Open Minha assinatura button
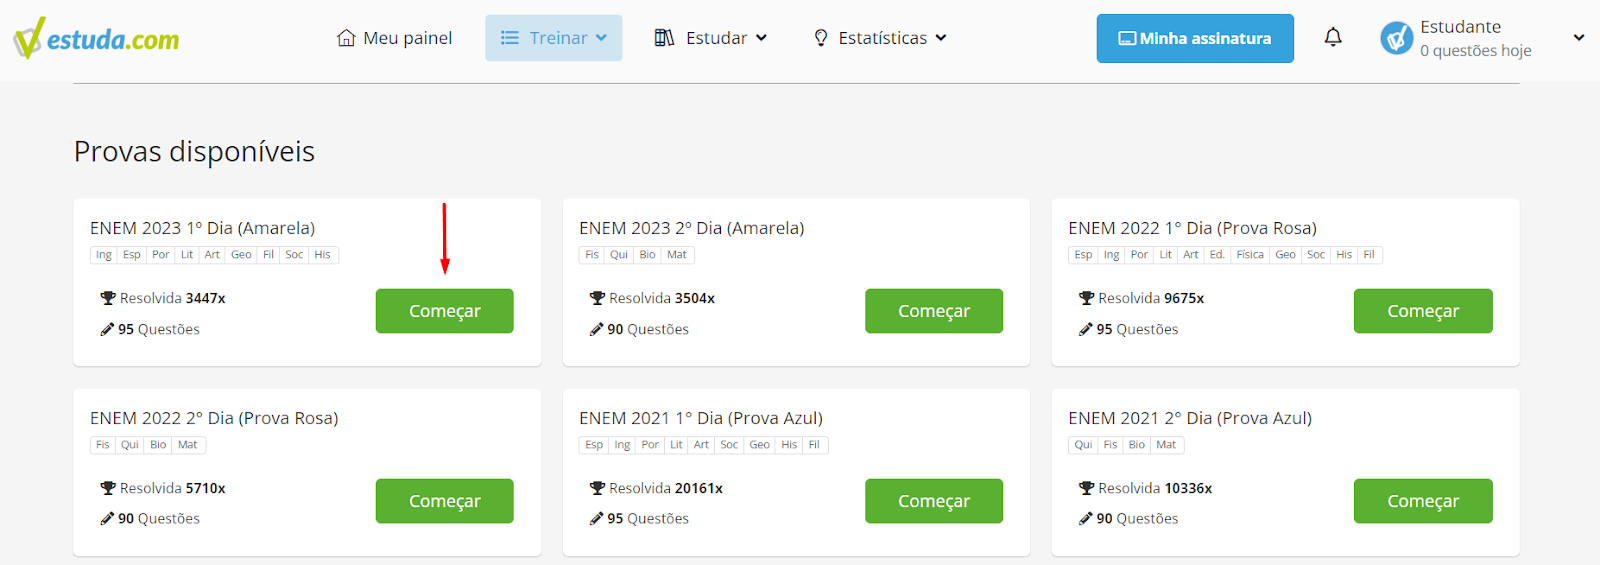 coord(1195,38)
